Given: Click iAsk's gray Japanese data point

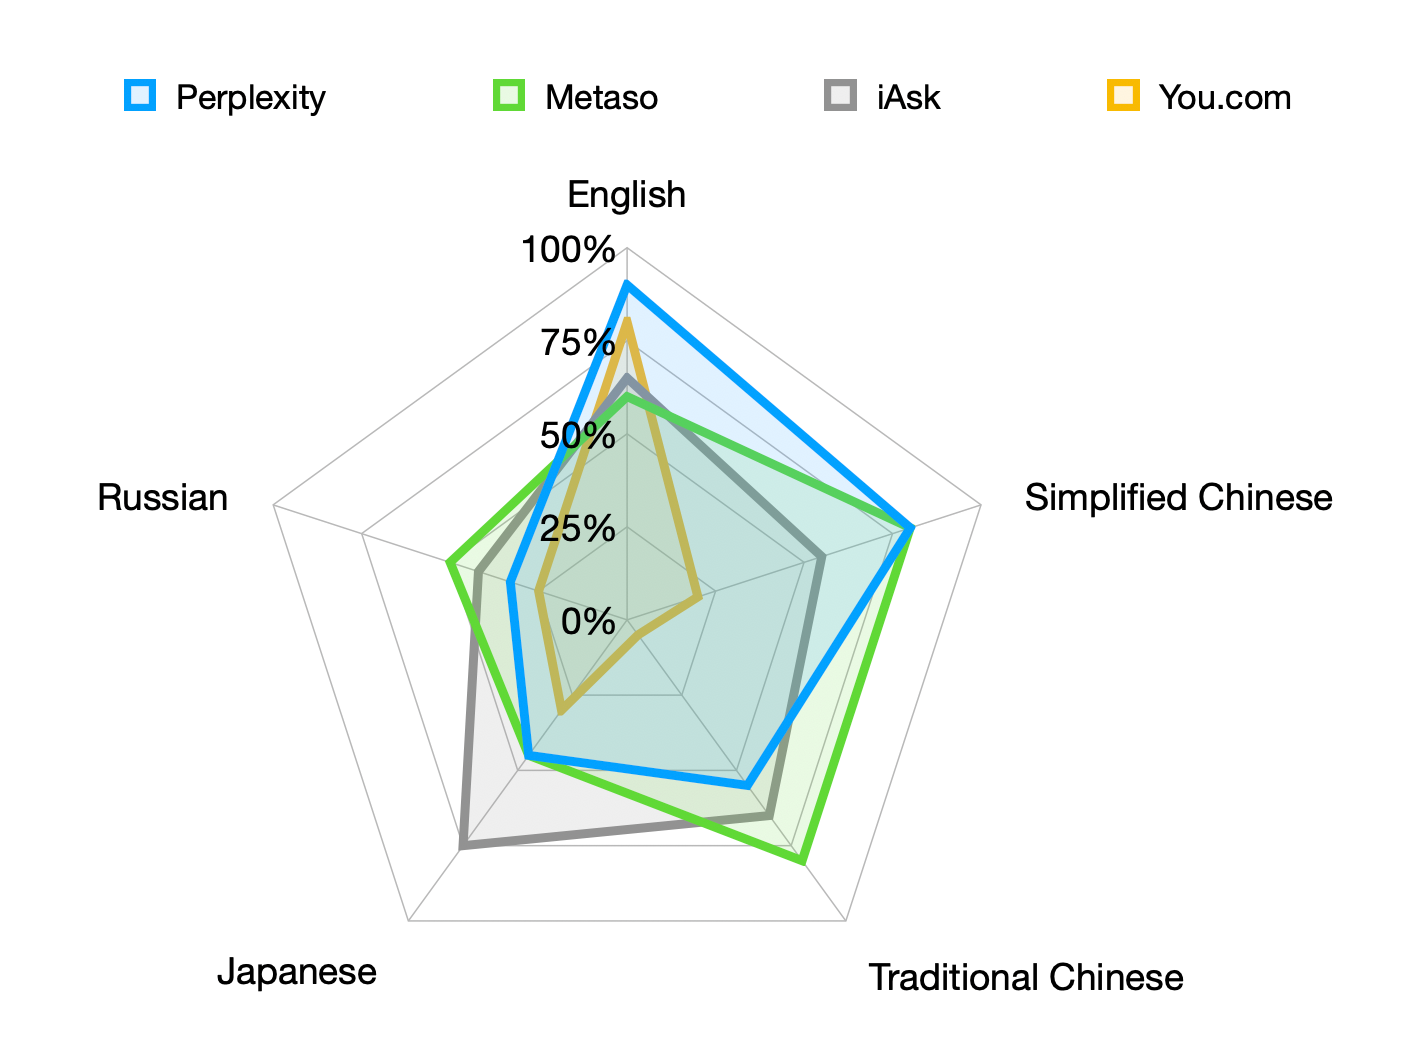Looking at the screenshot, I should coord(463,847).
